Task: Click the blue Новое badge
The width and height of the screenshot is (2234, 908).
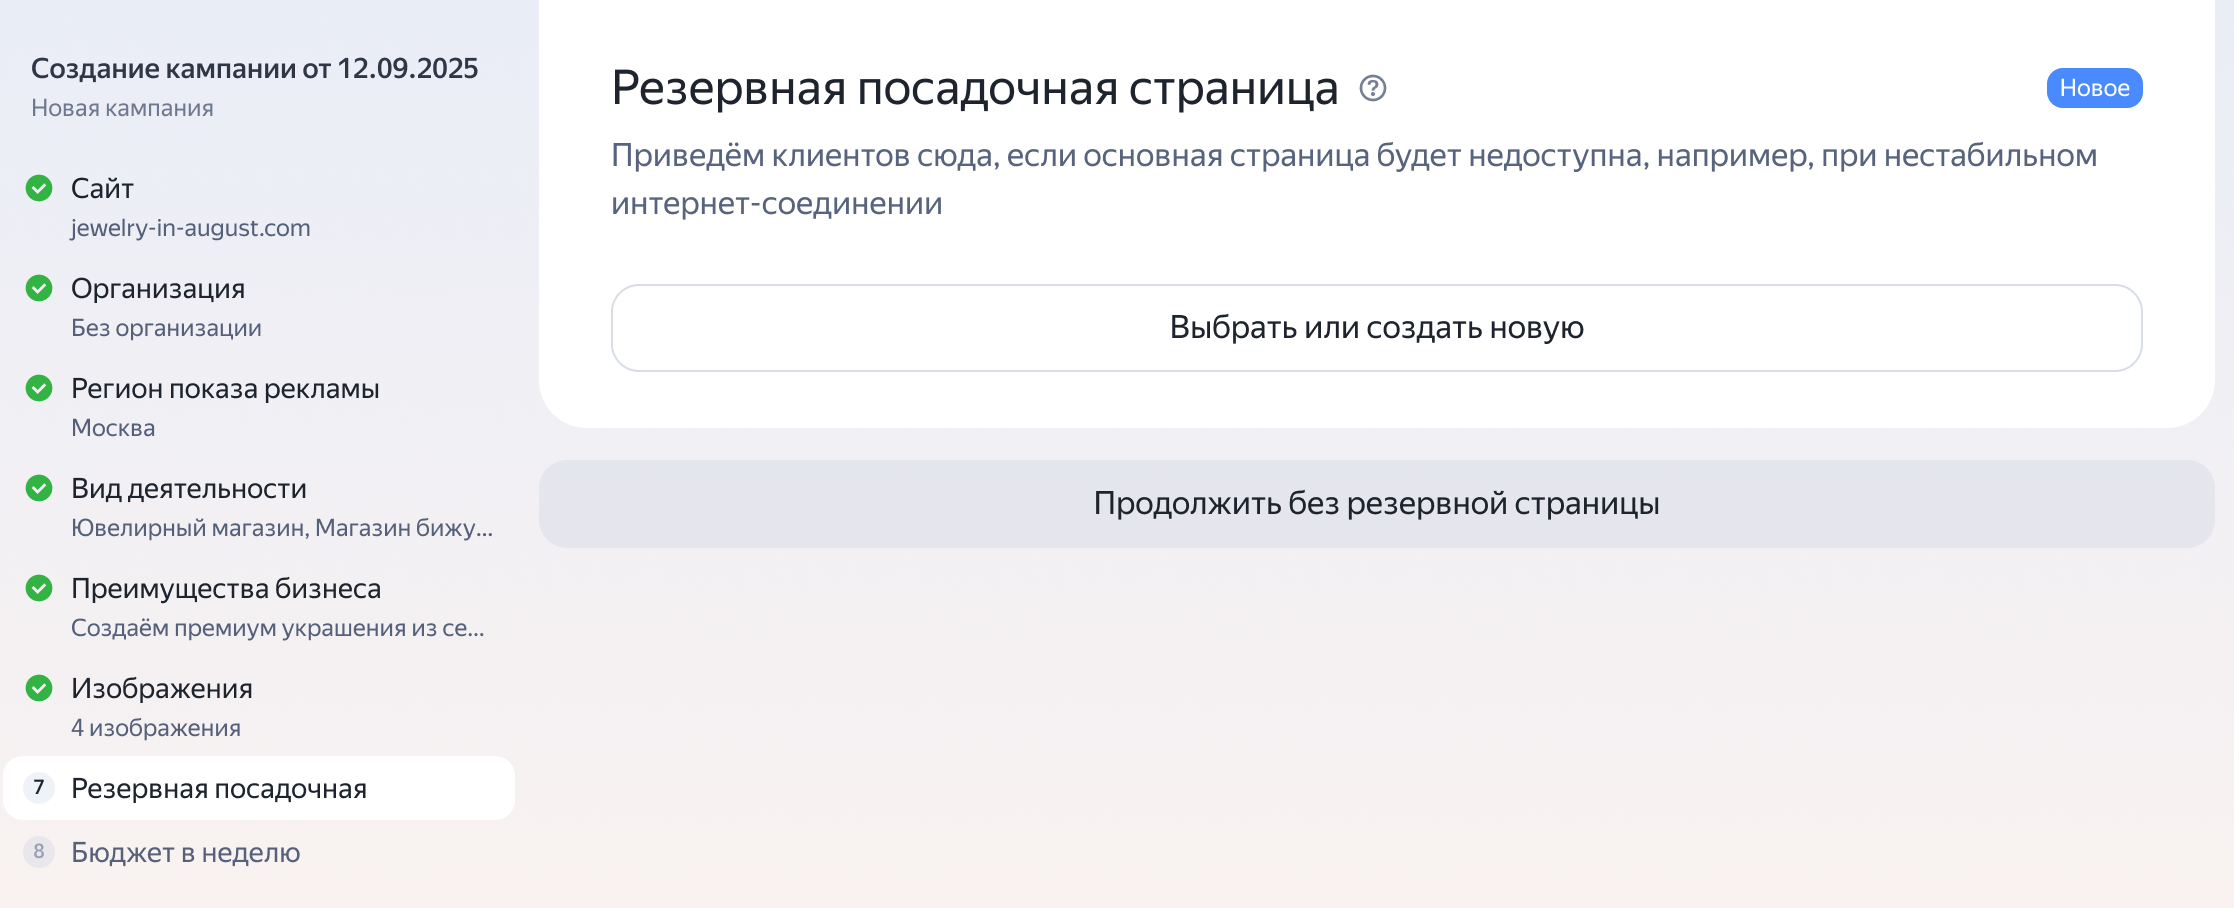Action: coord(2094,88)
